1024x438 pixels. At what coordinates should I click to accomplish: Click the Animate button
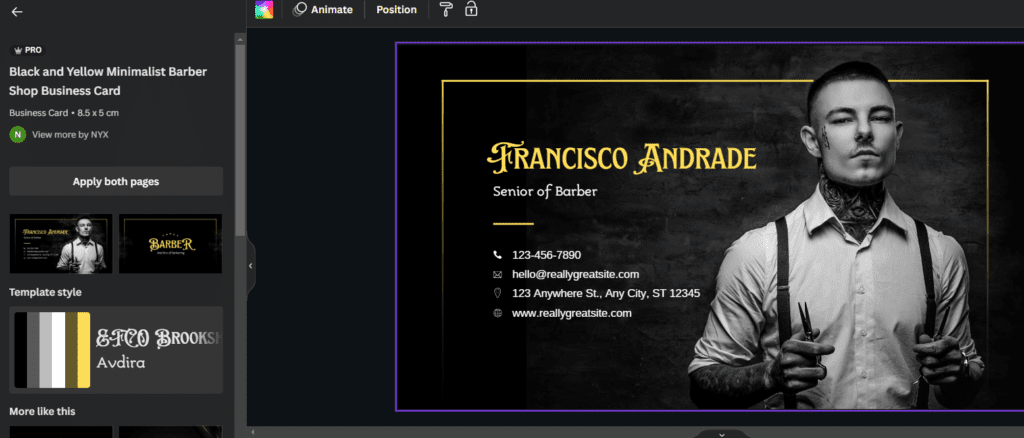tap(323, 10)
